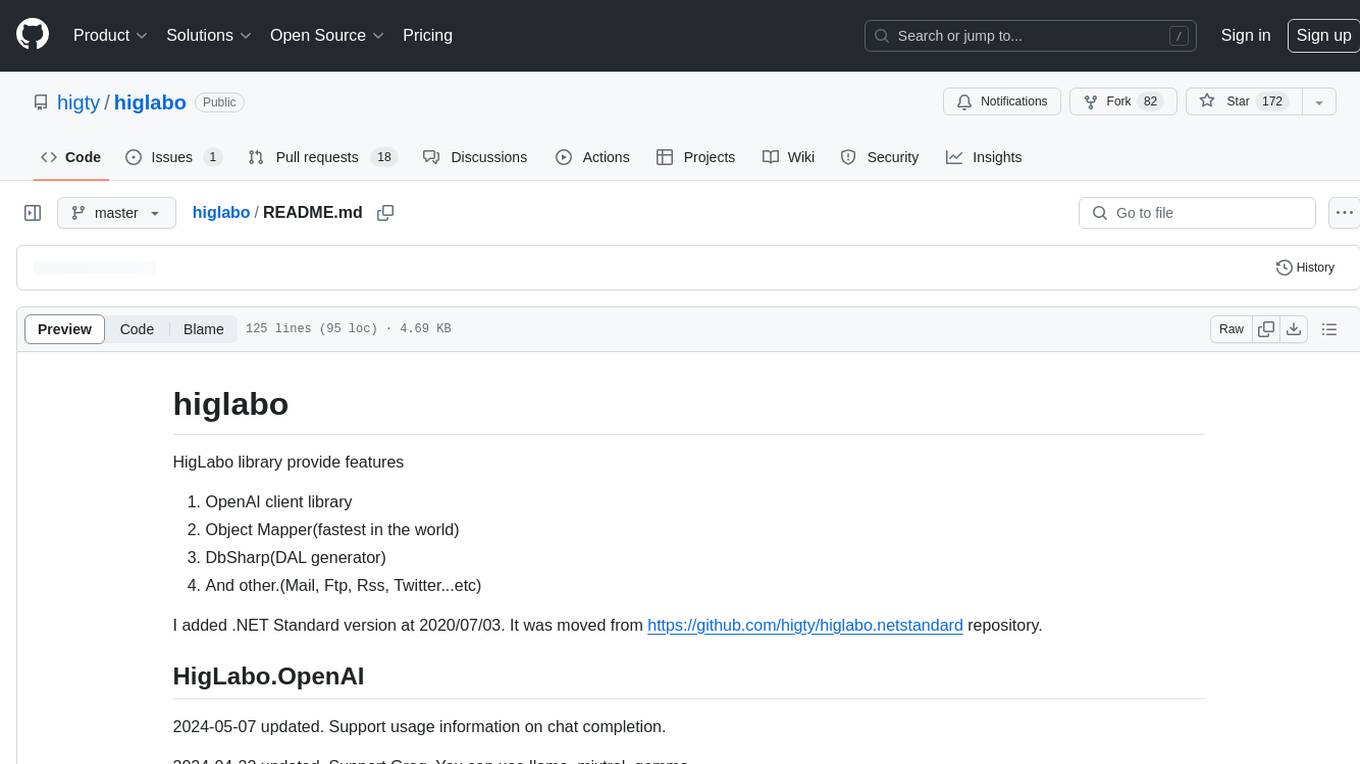Expand the Product menu
1360x764 pixels.
click(x=110, y=35)
